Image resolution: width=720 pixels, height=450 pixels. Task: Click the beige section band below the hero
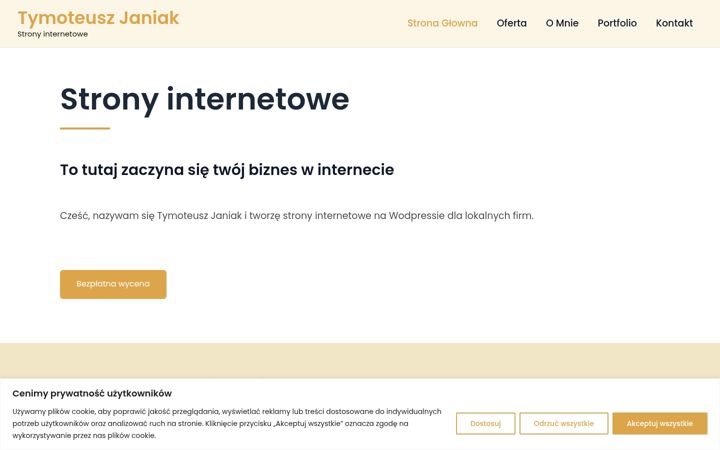point(360,360)
